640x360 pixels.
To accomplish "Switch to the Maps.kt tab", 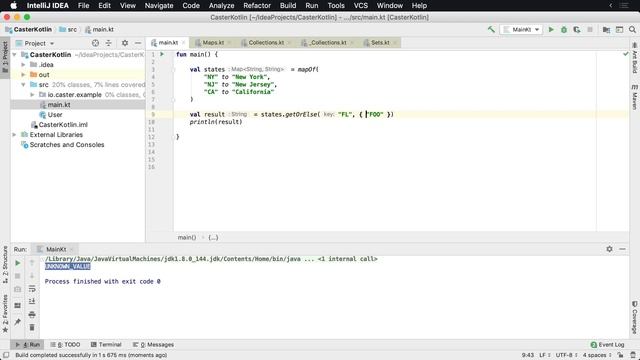I will point(213,42).
